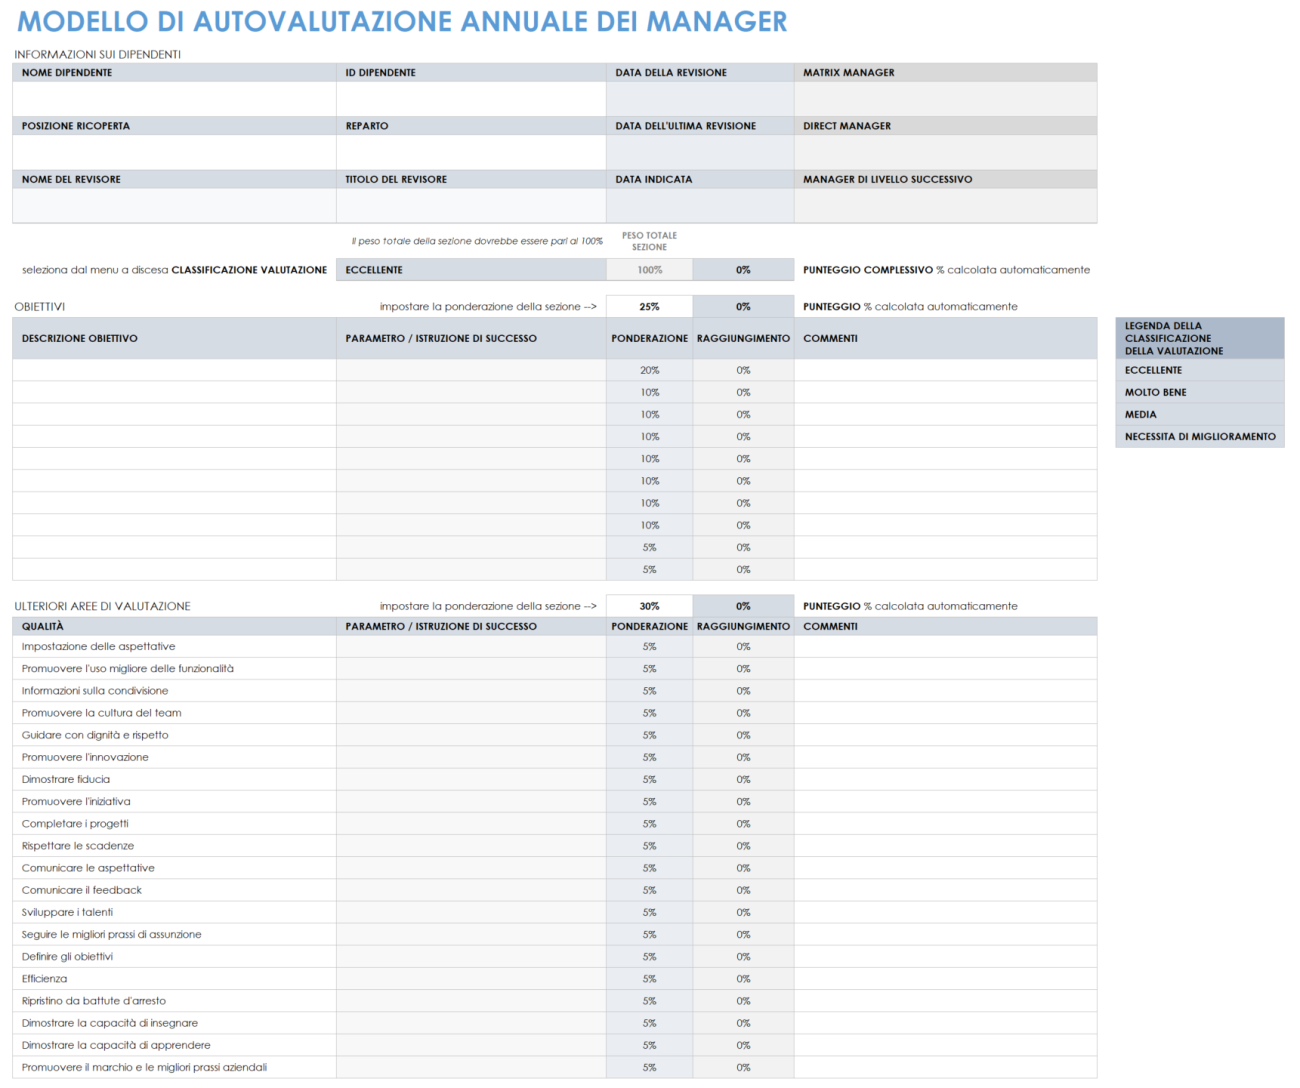Viewport: 1300px width, 1088px height.
Task: Change the 25% OBIETTIVI section weight
Action: pos(648,306)
